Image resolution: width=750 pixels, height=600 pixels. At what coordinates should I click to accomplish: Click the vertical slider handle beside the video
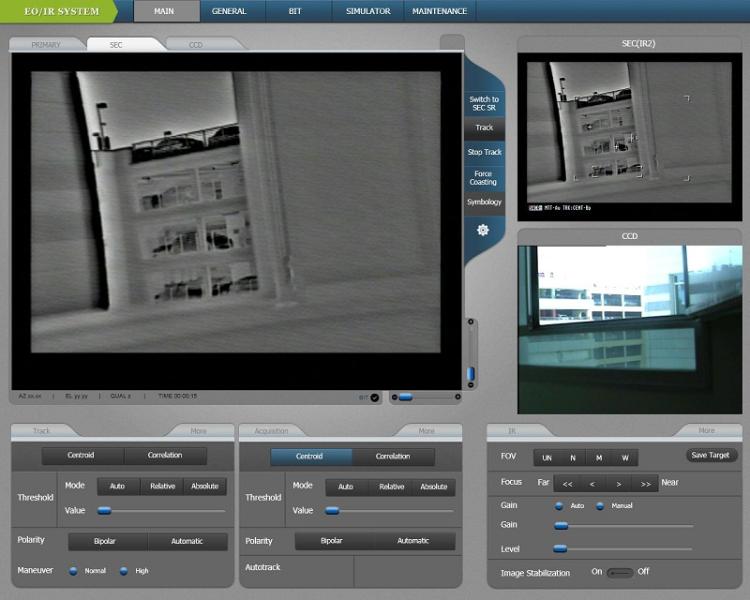[471, 373]
